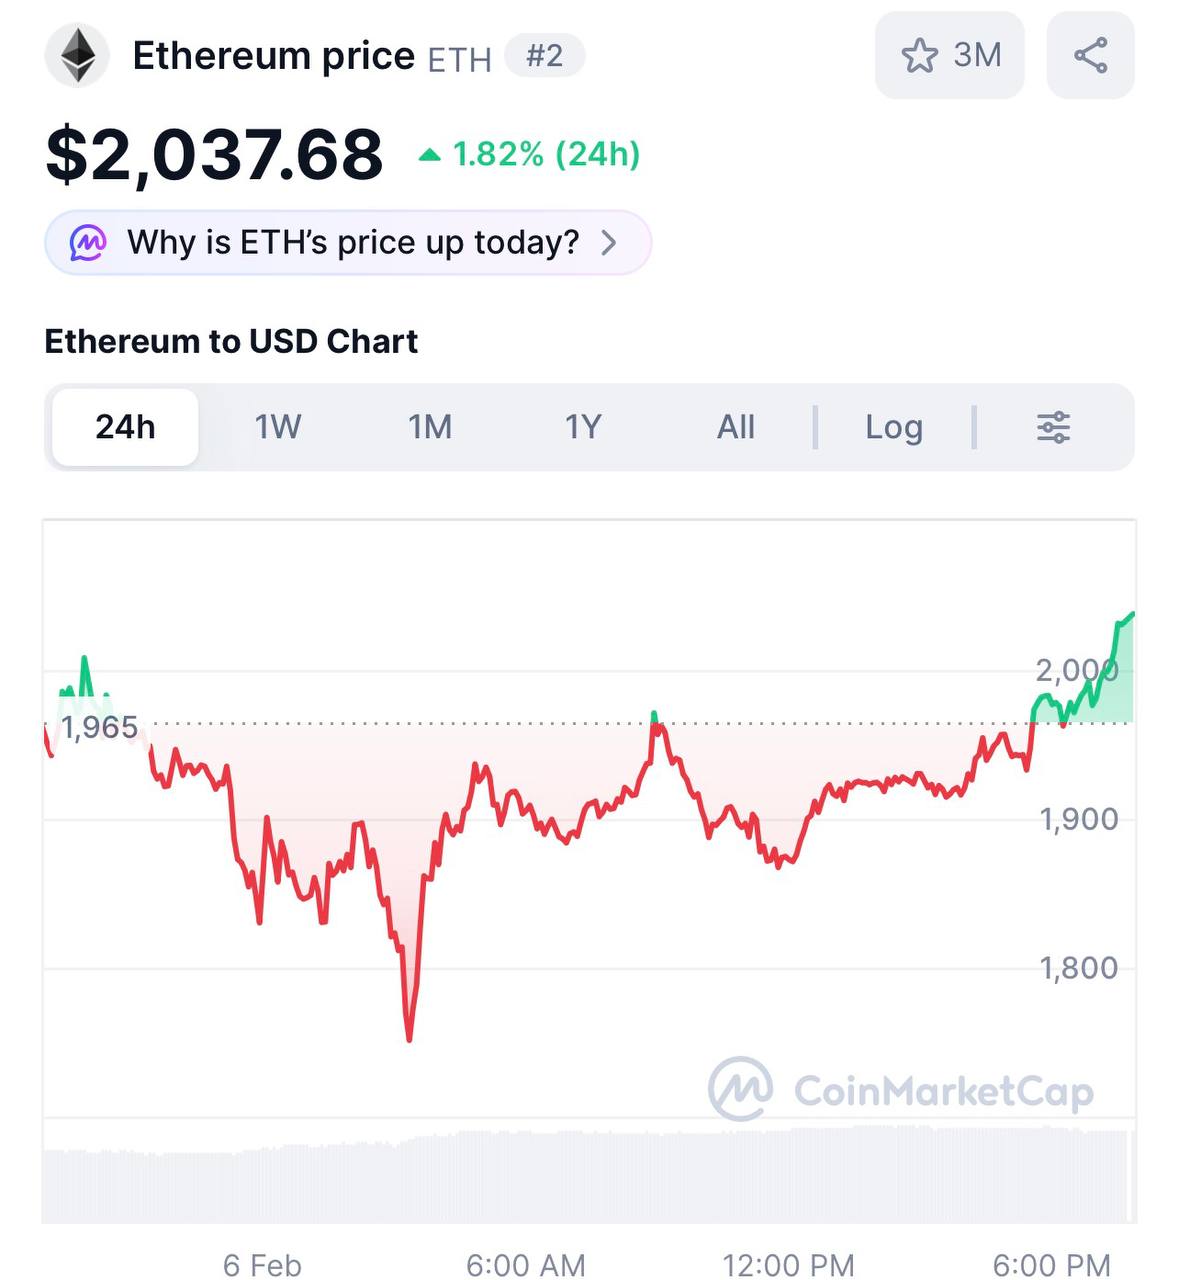Click the share icon button
This screenshot has width=1179, height=1280.
pyautogui.click(x=1090, y=56)
